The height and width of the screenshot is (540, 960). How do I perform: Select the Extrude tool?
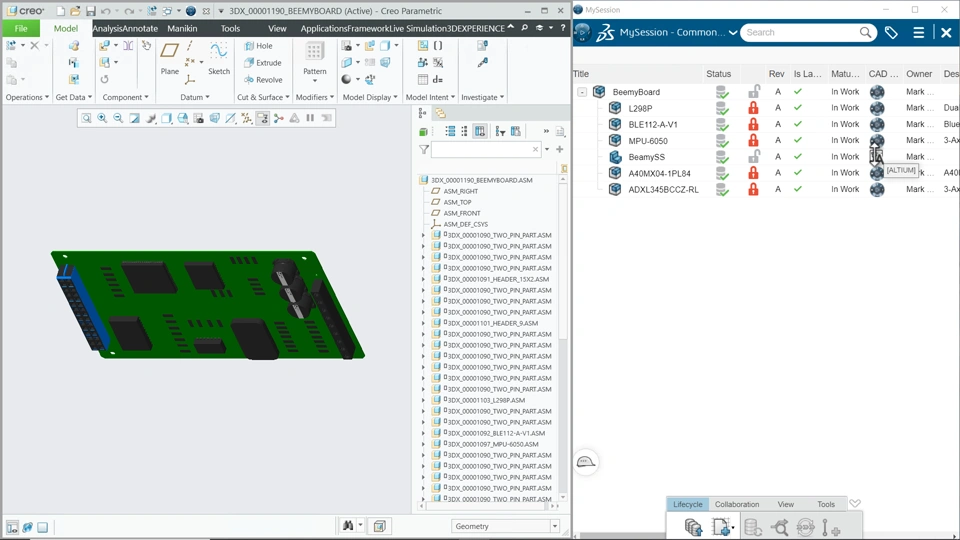click(x=263, y=62)
